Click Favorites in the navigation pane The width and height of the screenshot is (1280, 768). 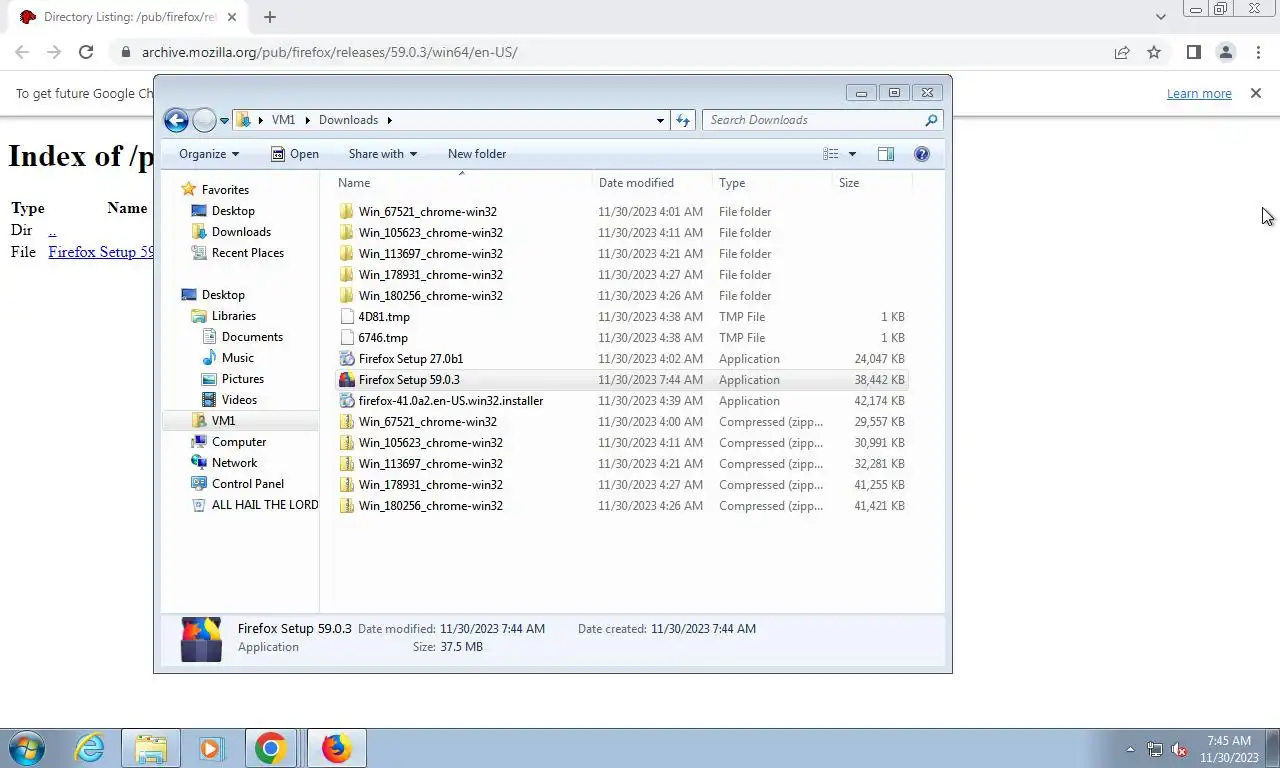(225, 190)
